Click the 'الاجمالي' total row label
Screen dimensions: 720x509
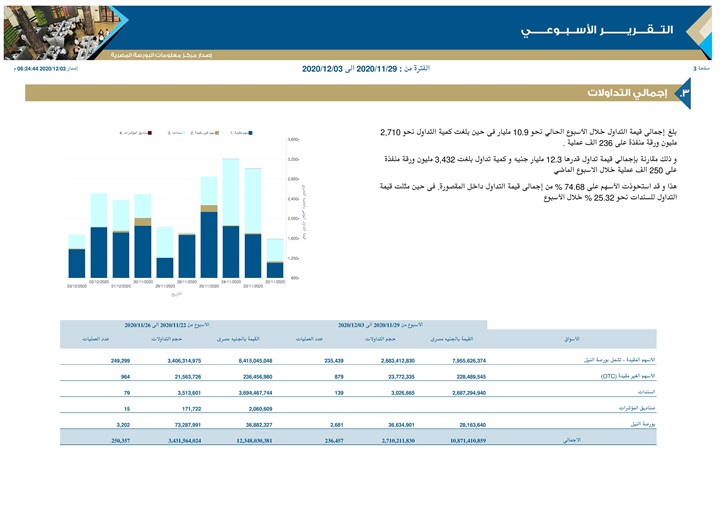click(572, 440)
